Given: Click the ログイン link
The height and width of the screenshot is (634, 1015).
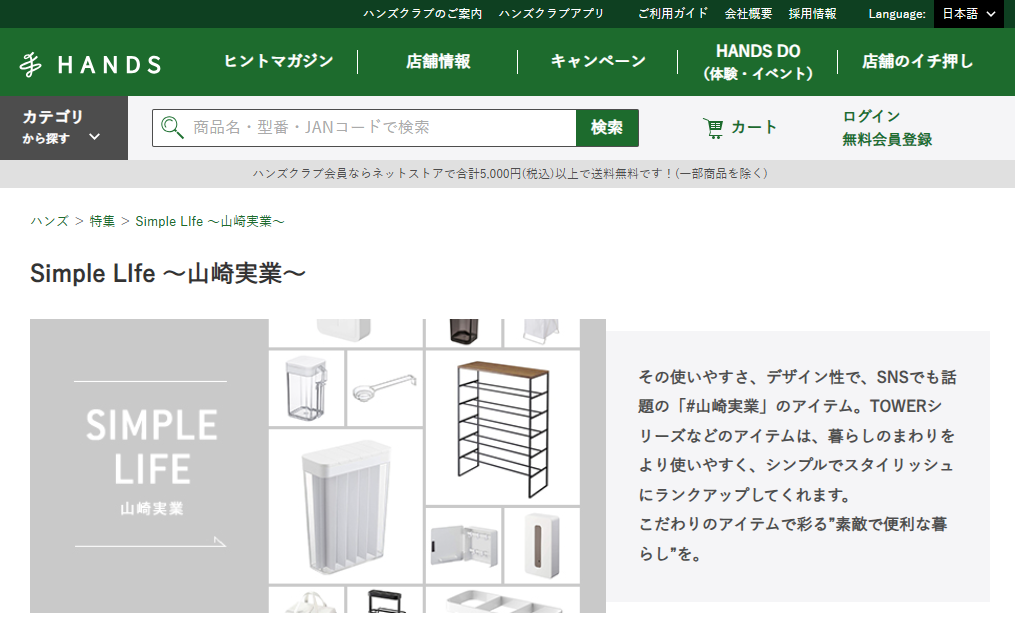Looking at the screenshot, I should tap(871, 116).
